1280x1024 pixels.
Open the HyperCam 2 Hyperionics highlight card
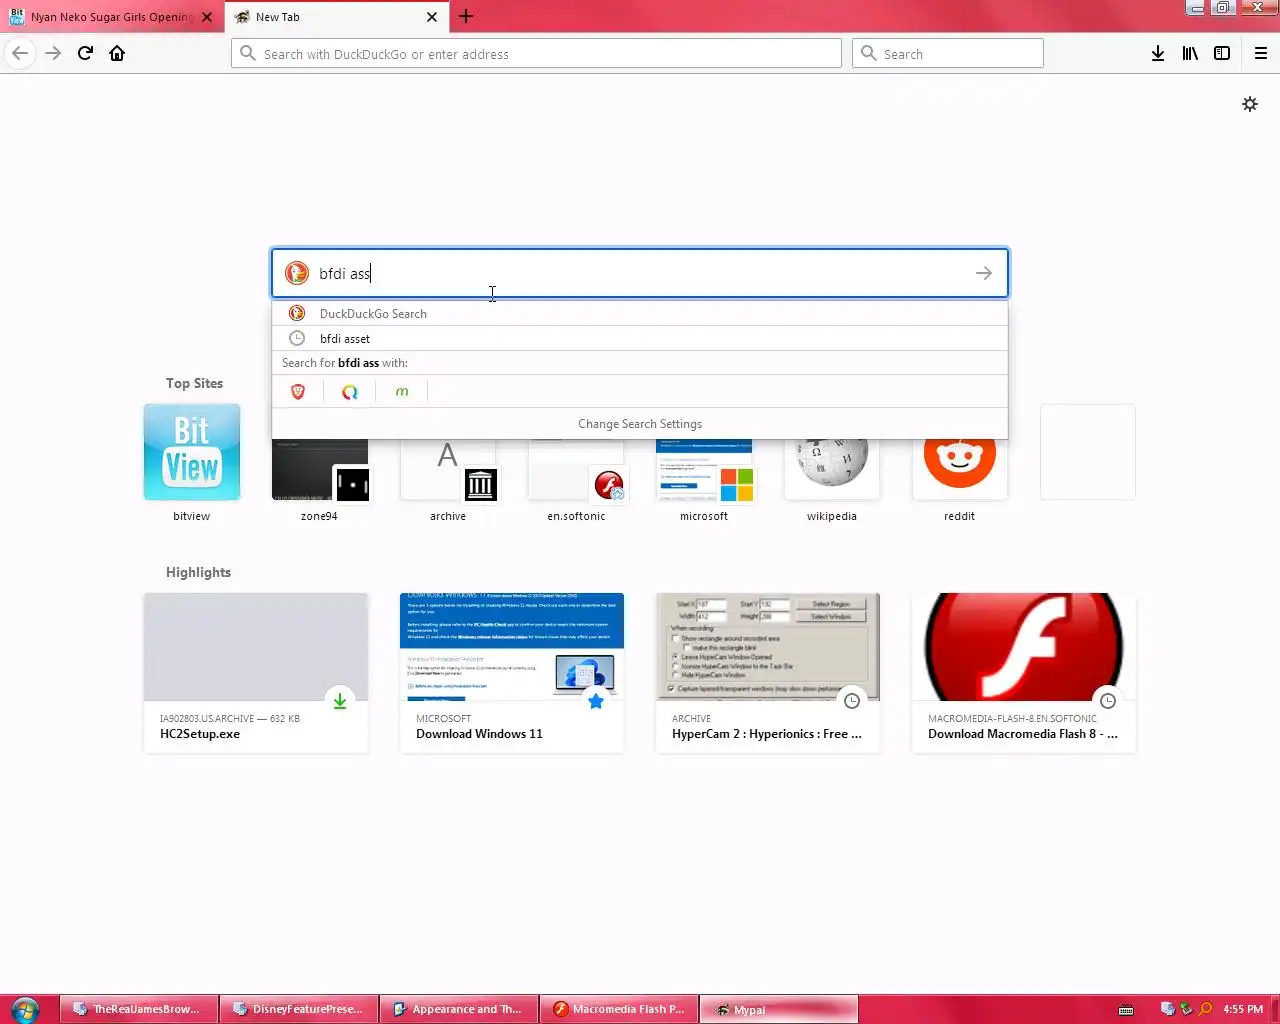(768, 672)
